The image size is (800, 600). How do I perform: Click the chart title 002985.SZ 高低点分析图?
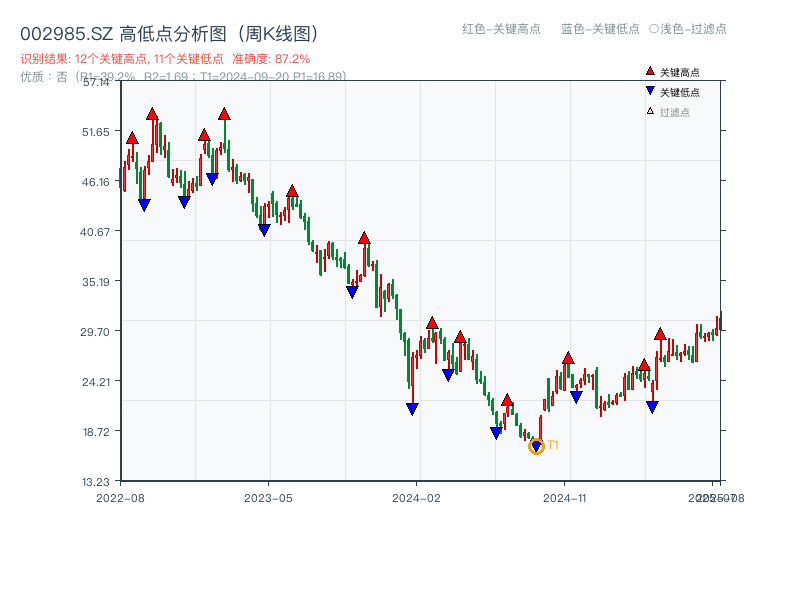[x=170, y=34]
